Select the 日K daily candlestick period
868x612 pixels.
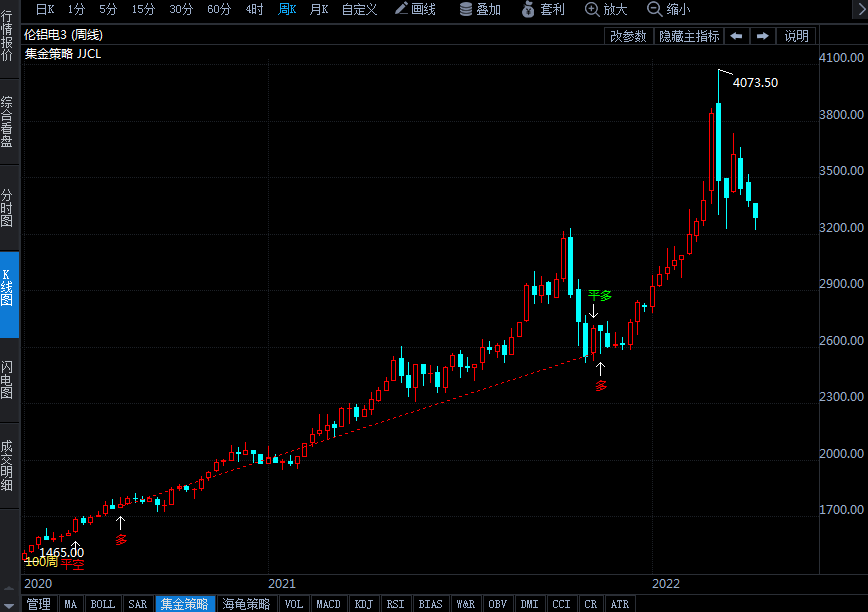click(x=45, y=9)
